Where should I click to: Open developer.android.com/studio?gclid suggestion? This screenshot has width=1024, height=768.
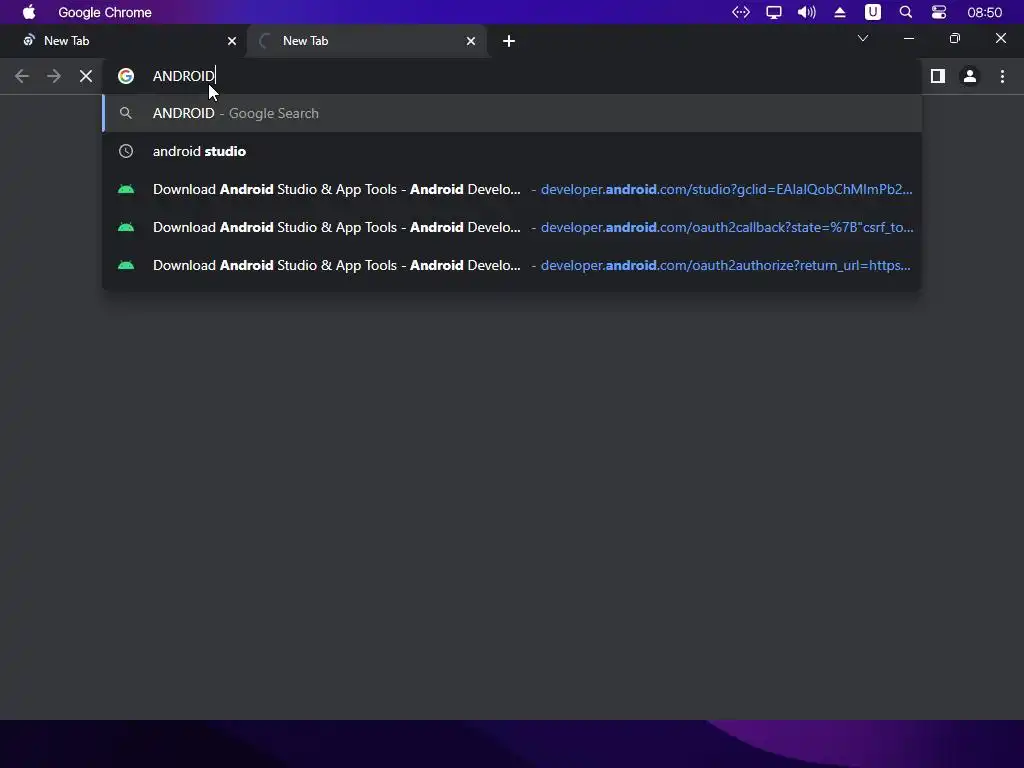click(x=512, y=189)
